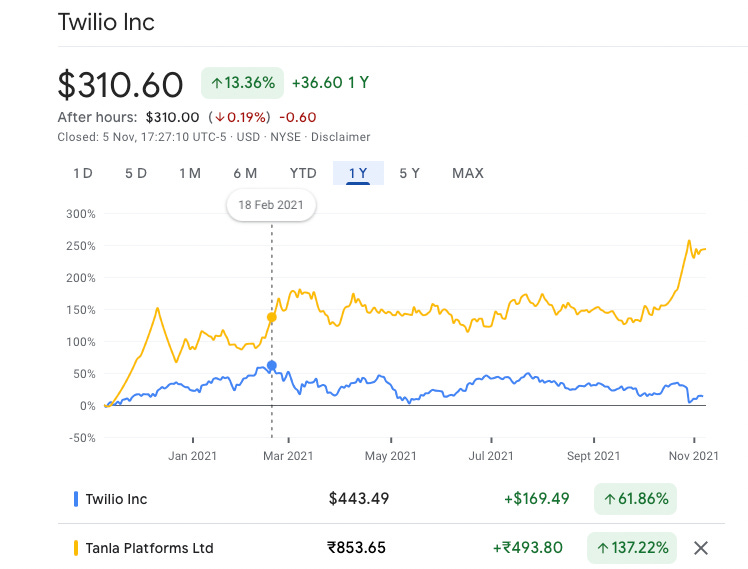Choose the YTD range tab
The width and height of the screenshot is (748, 569).
tap(303, 173)
